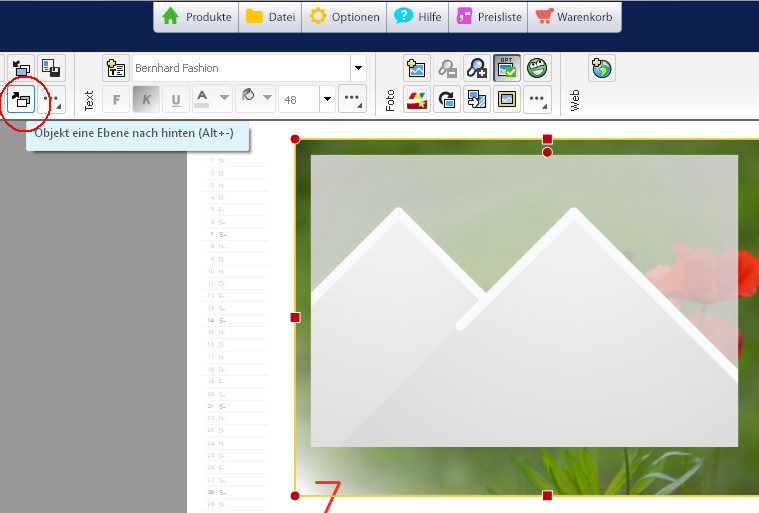The width and height of the screenshot is (759, 513).
Task: Add a frame to the photo
Action: coord(507,100)
